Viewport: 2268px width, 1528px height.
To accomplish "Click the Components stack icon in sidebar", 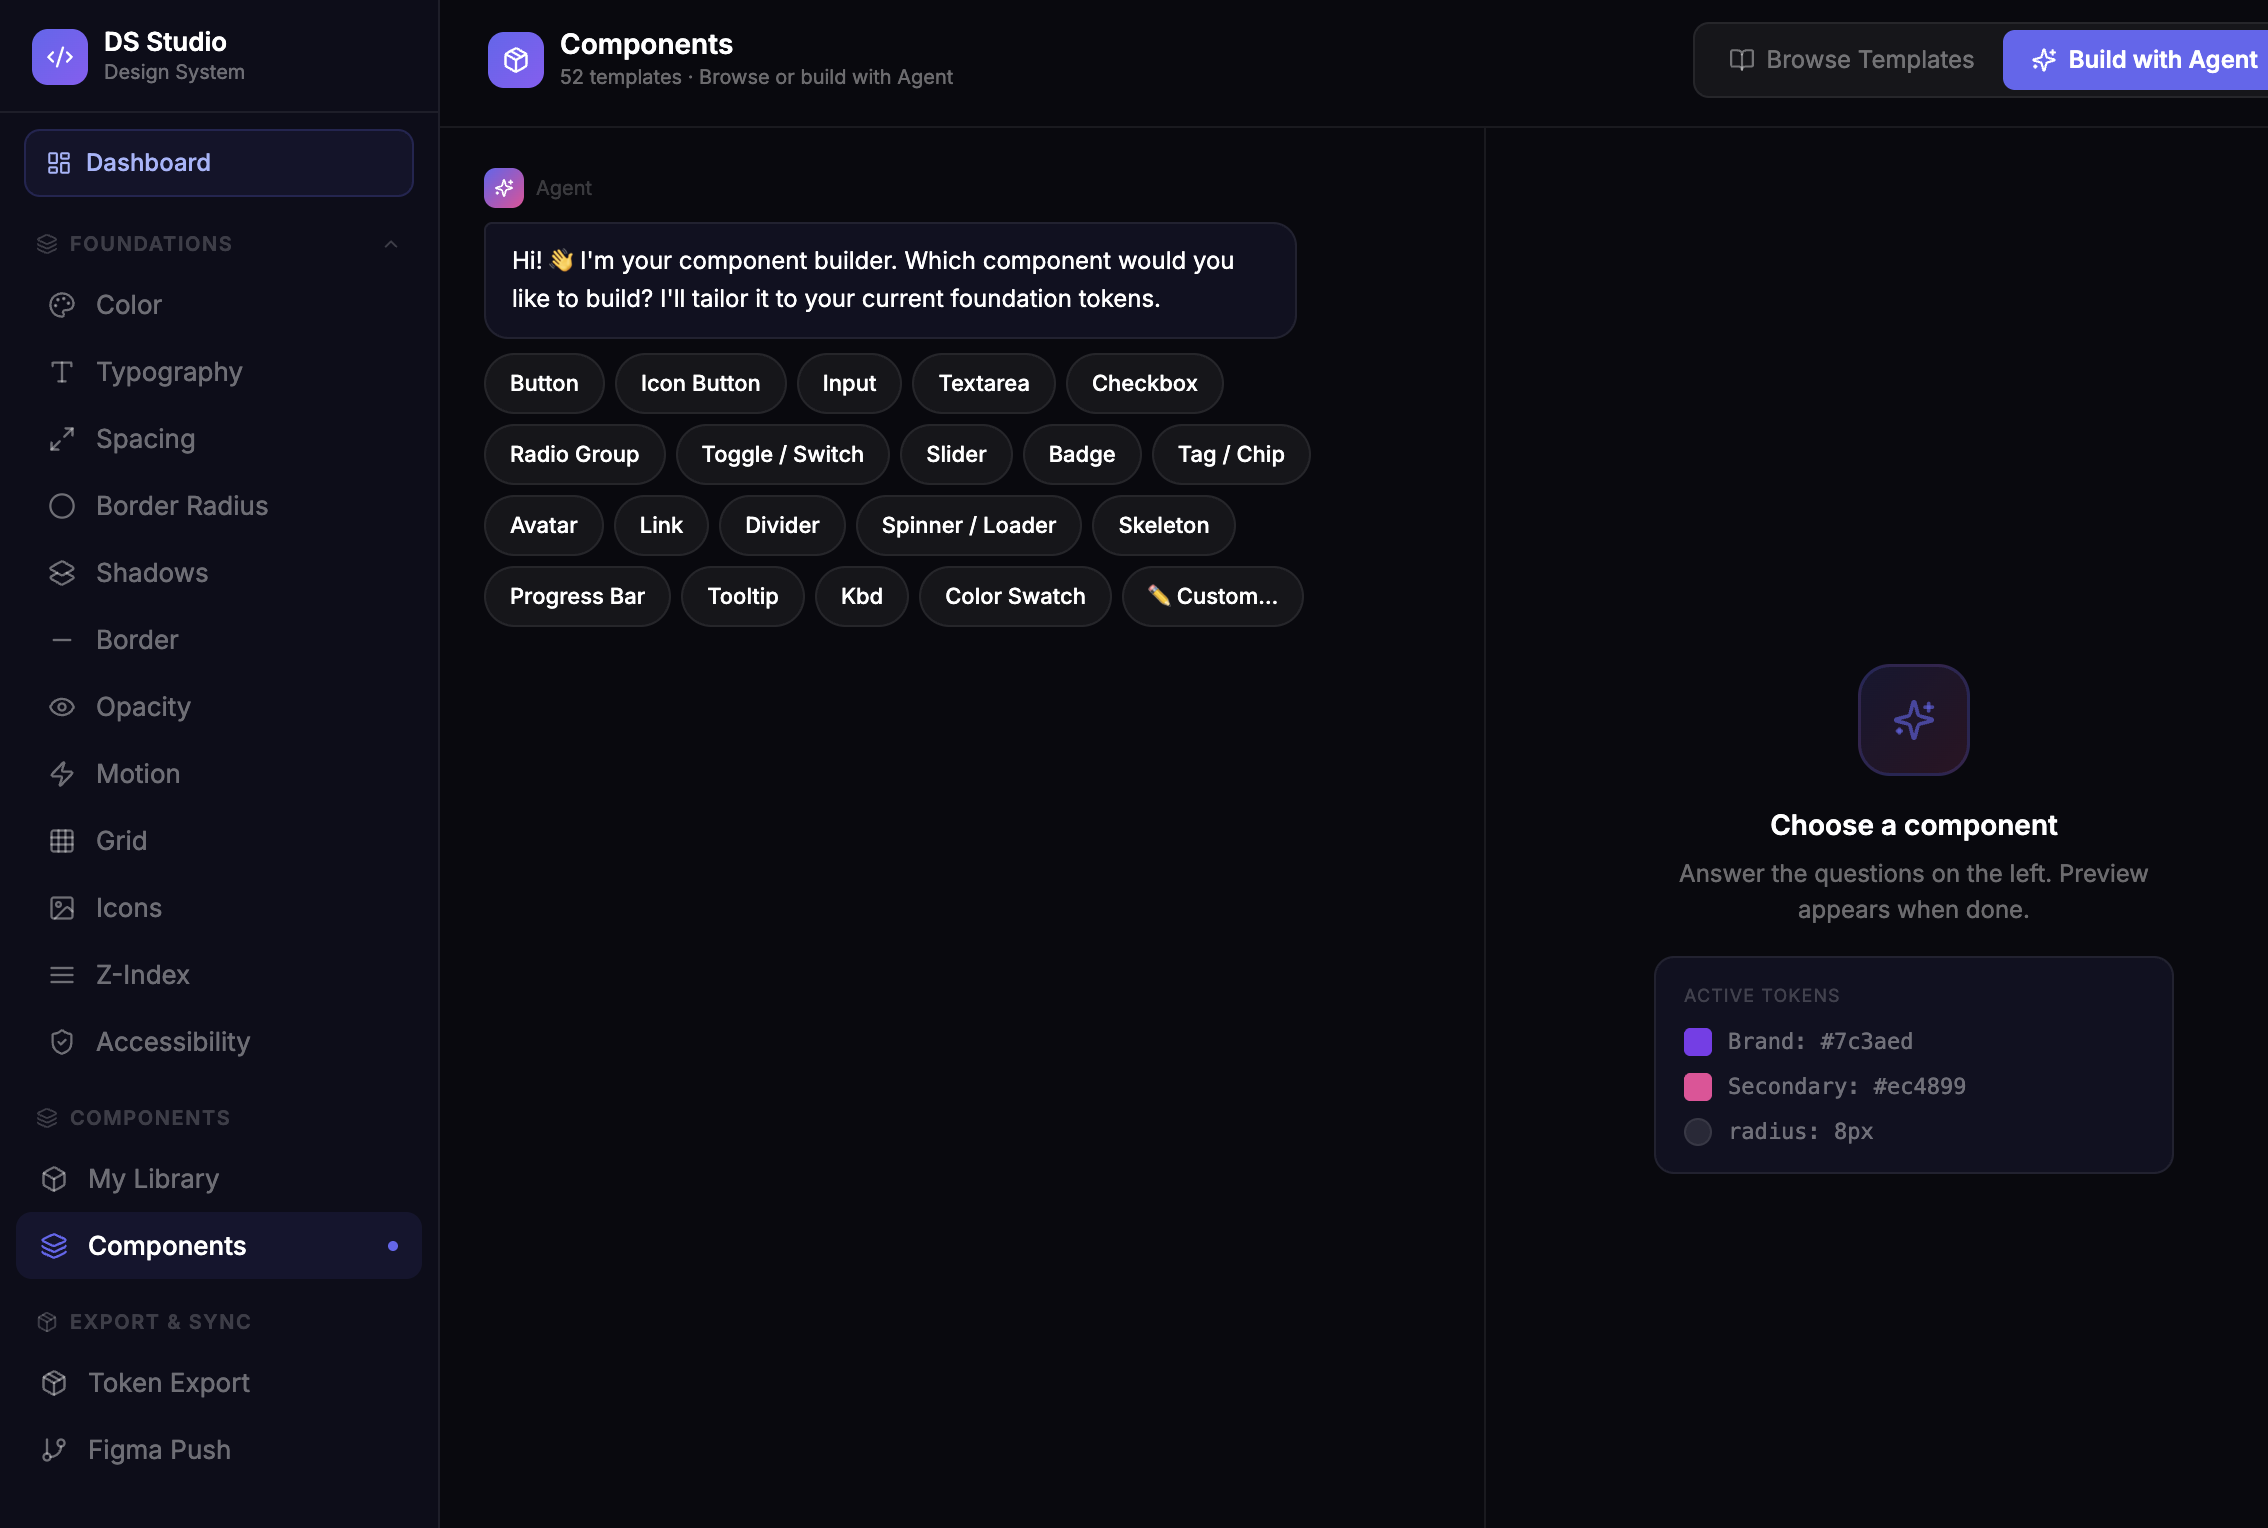I will coord(54,1246).
